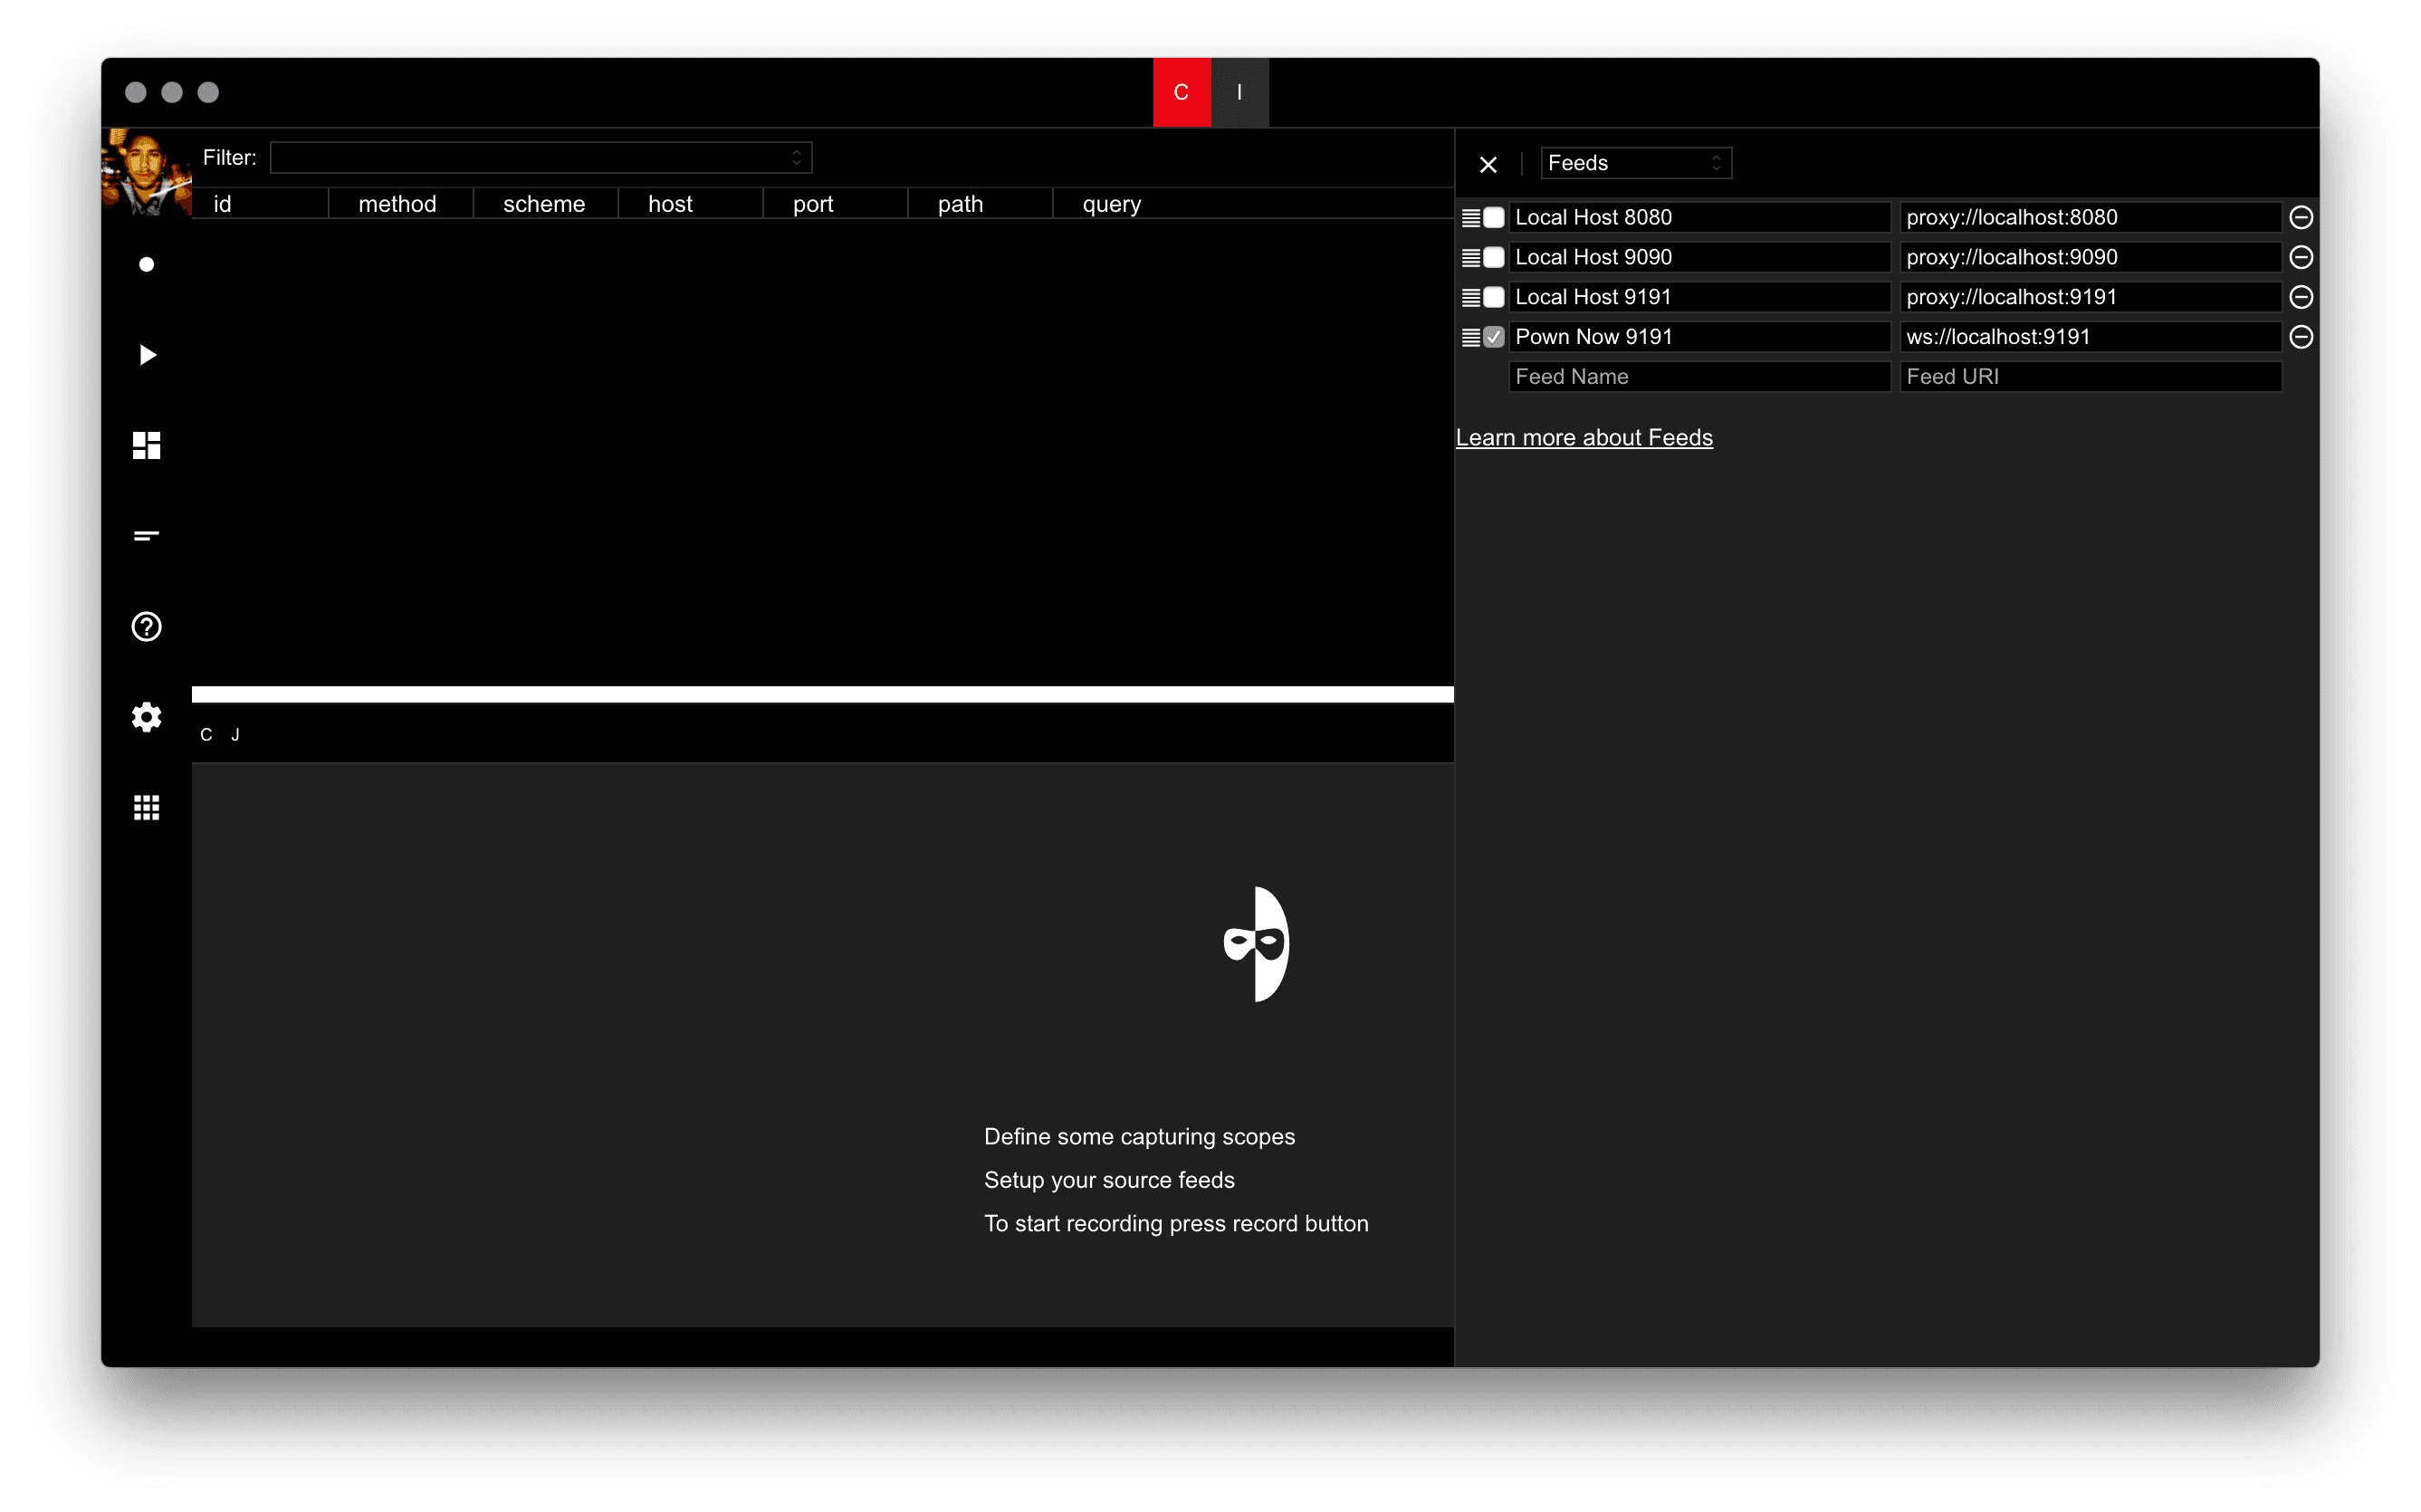Screen dimensions: 2421x1512
Task: Enable the Local Host 8080 feed checkbox
Action: point(1493,217)
